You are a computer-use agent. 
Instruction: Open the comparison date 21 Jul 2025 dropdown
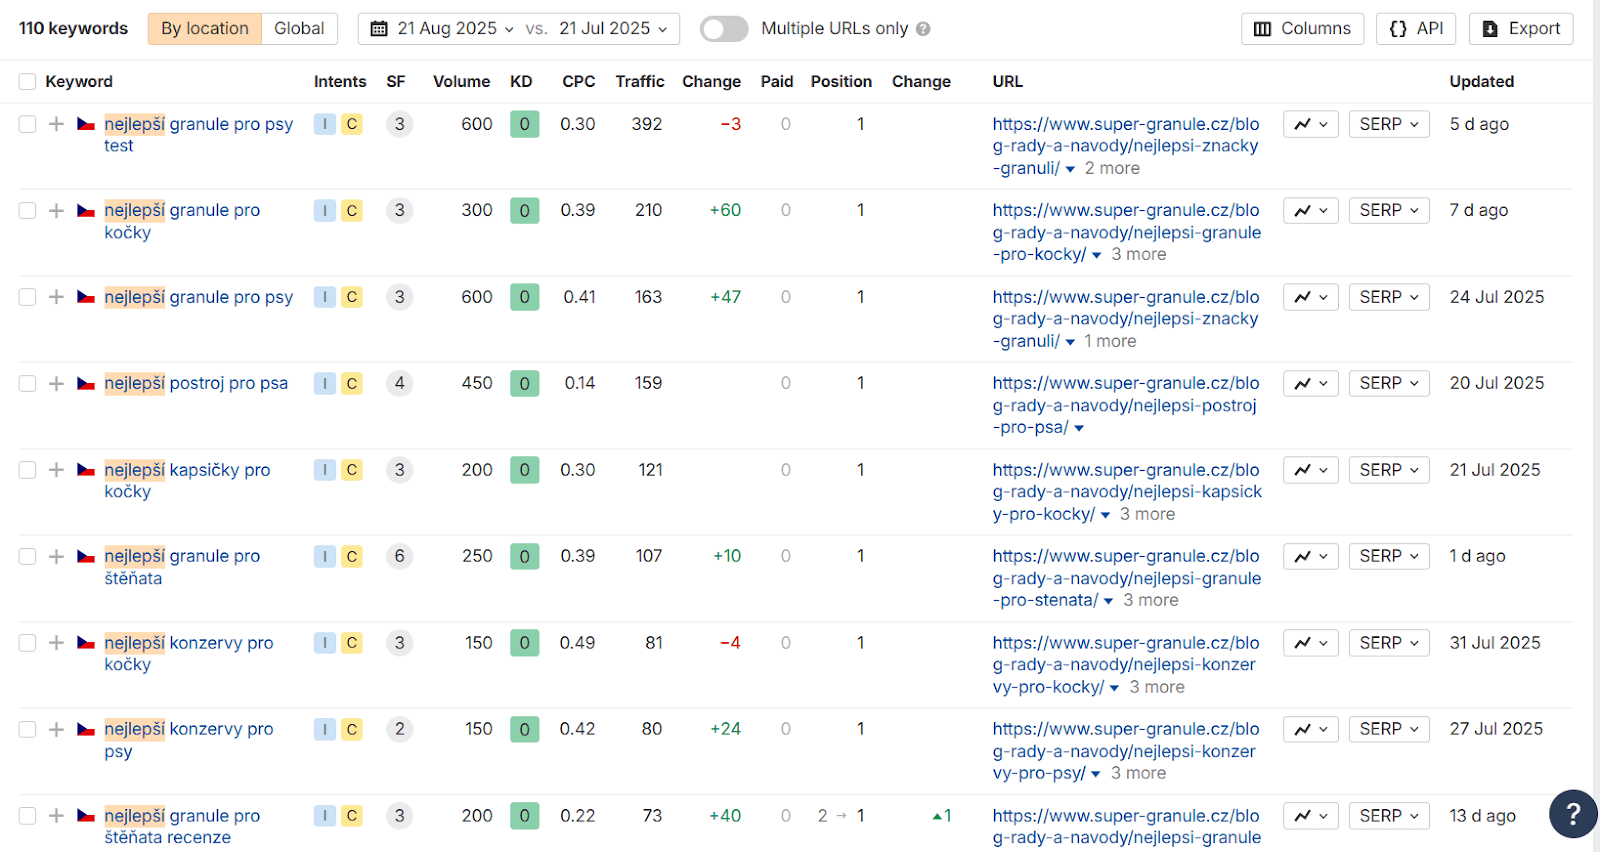[612, 29]
